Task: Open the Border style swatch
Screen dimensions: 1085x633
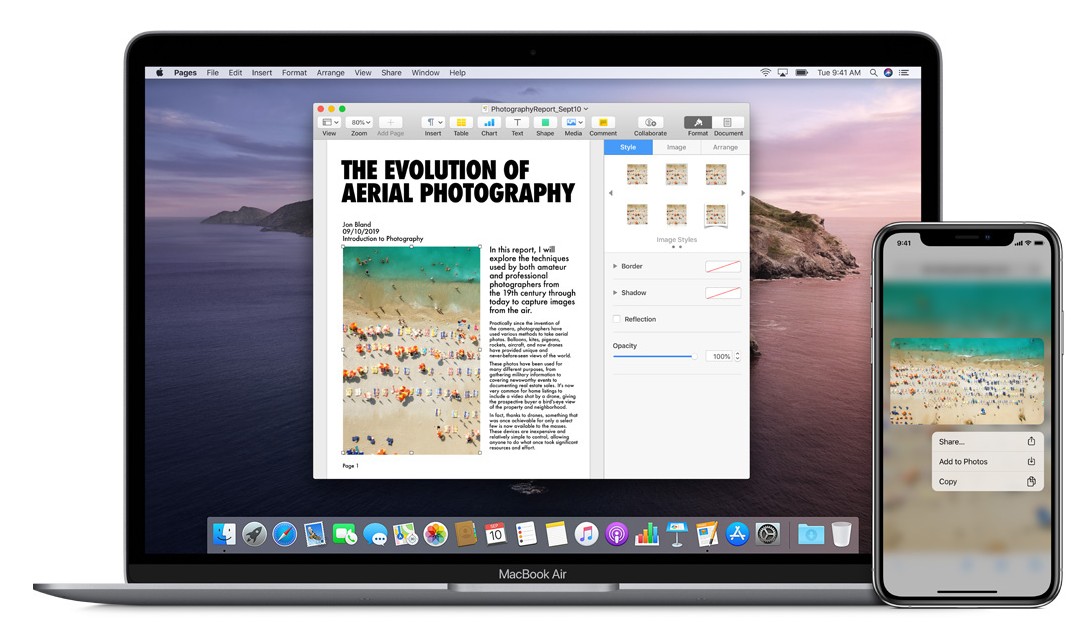Action: coord(722,266)
